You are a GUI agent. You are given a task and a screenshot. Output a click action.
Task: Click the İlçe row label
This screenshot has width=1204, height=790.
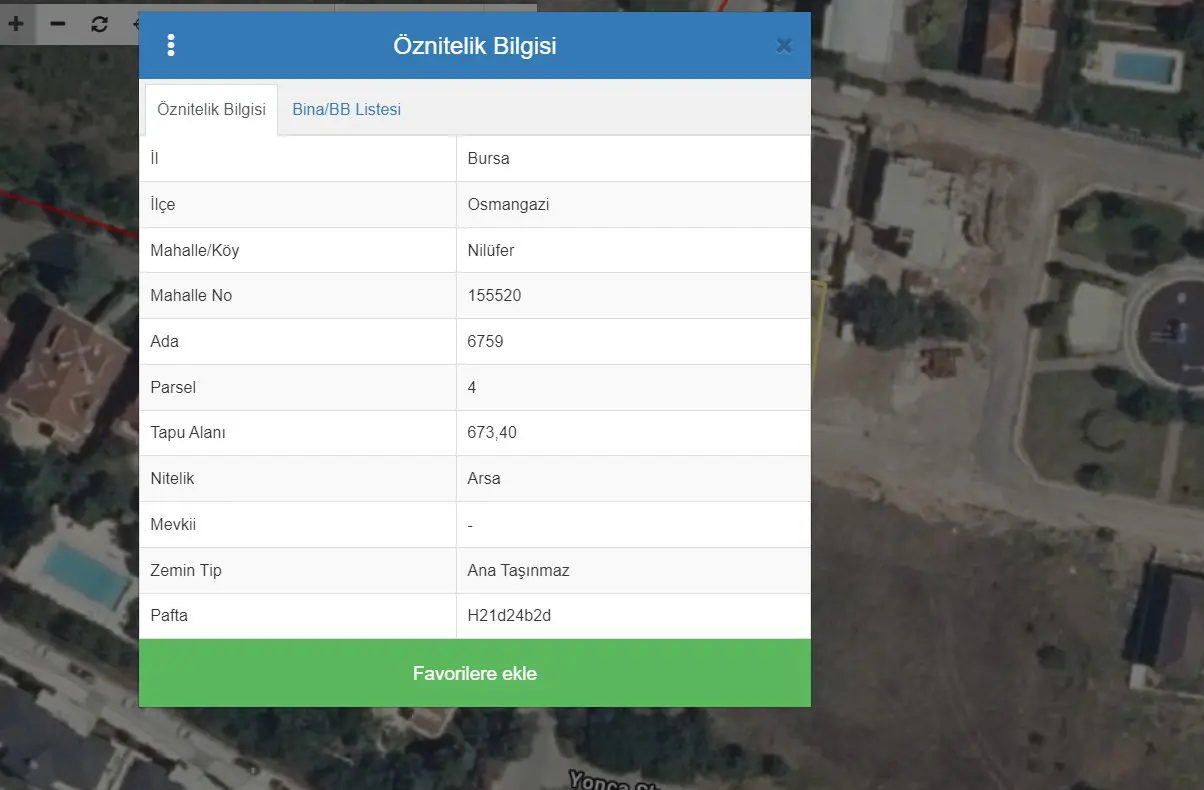pos(163,204)
